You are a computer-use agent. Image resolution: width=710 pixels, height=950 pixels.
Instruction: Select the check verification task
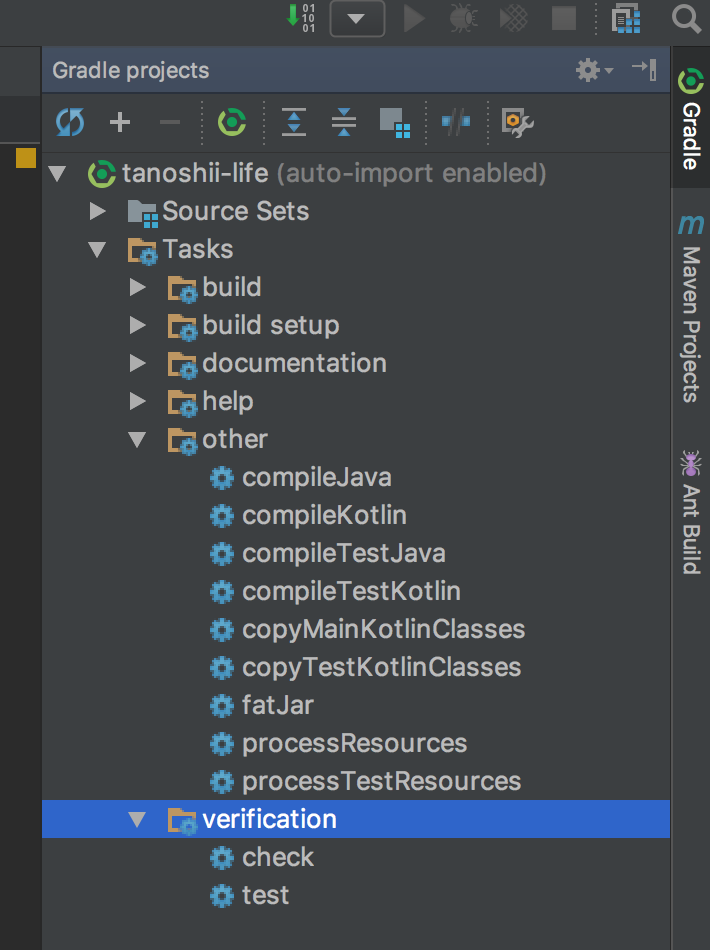(x=277, y=857)
